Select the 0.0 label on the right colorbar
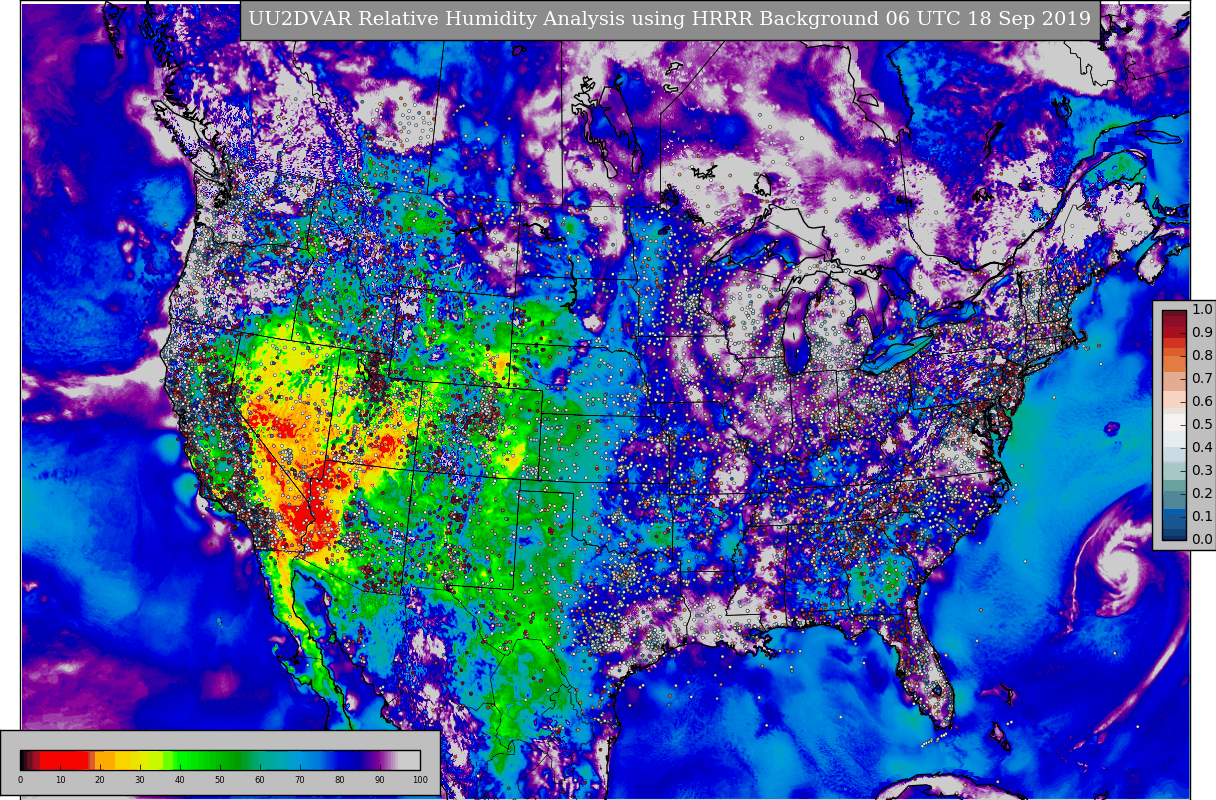The height and width of the screenshot is (800, 1216). [x=1202, y=540]
